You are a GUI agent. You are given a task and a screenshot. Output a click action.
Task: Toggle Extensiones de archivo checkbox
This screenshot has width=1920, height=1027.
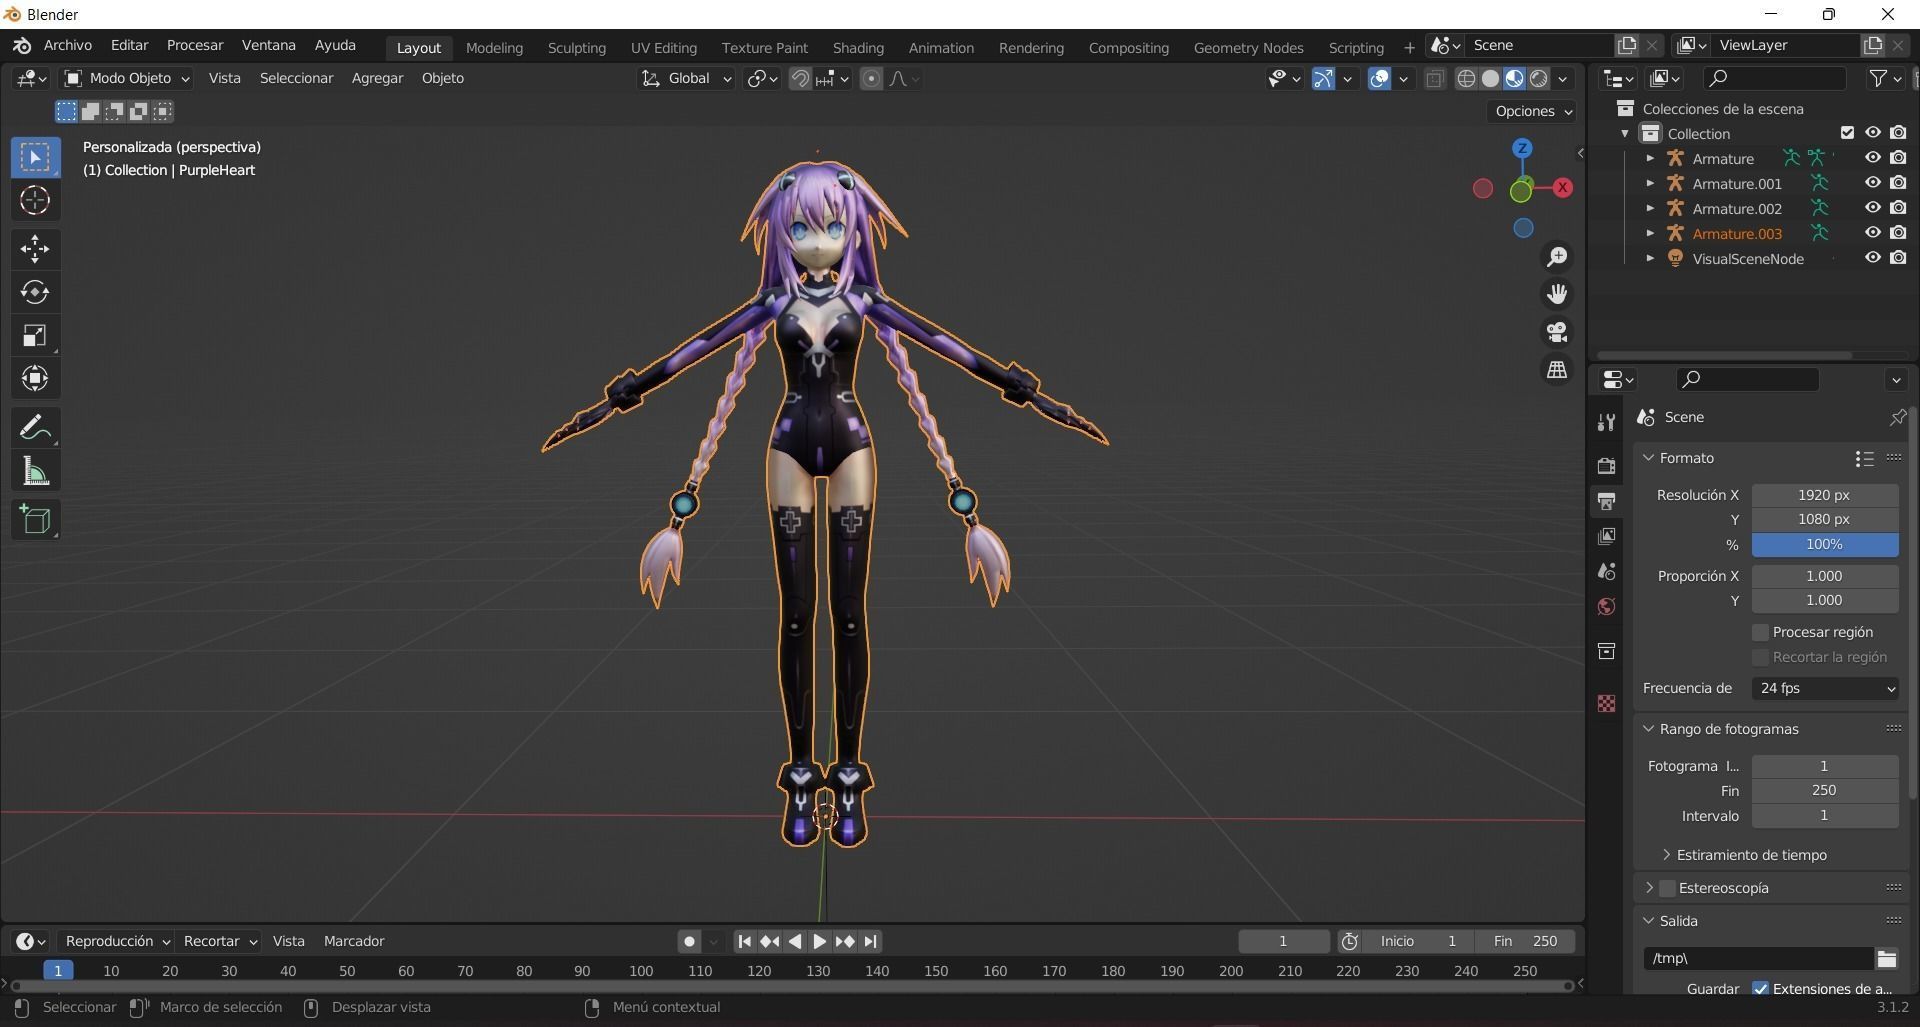1761,989
